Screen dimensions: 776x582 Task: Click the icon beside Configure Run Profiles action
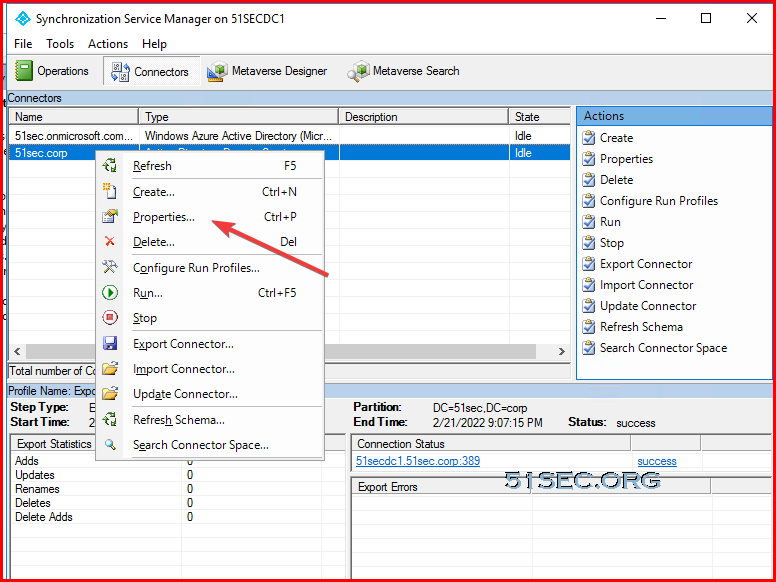point(589,201)
